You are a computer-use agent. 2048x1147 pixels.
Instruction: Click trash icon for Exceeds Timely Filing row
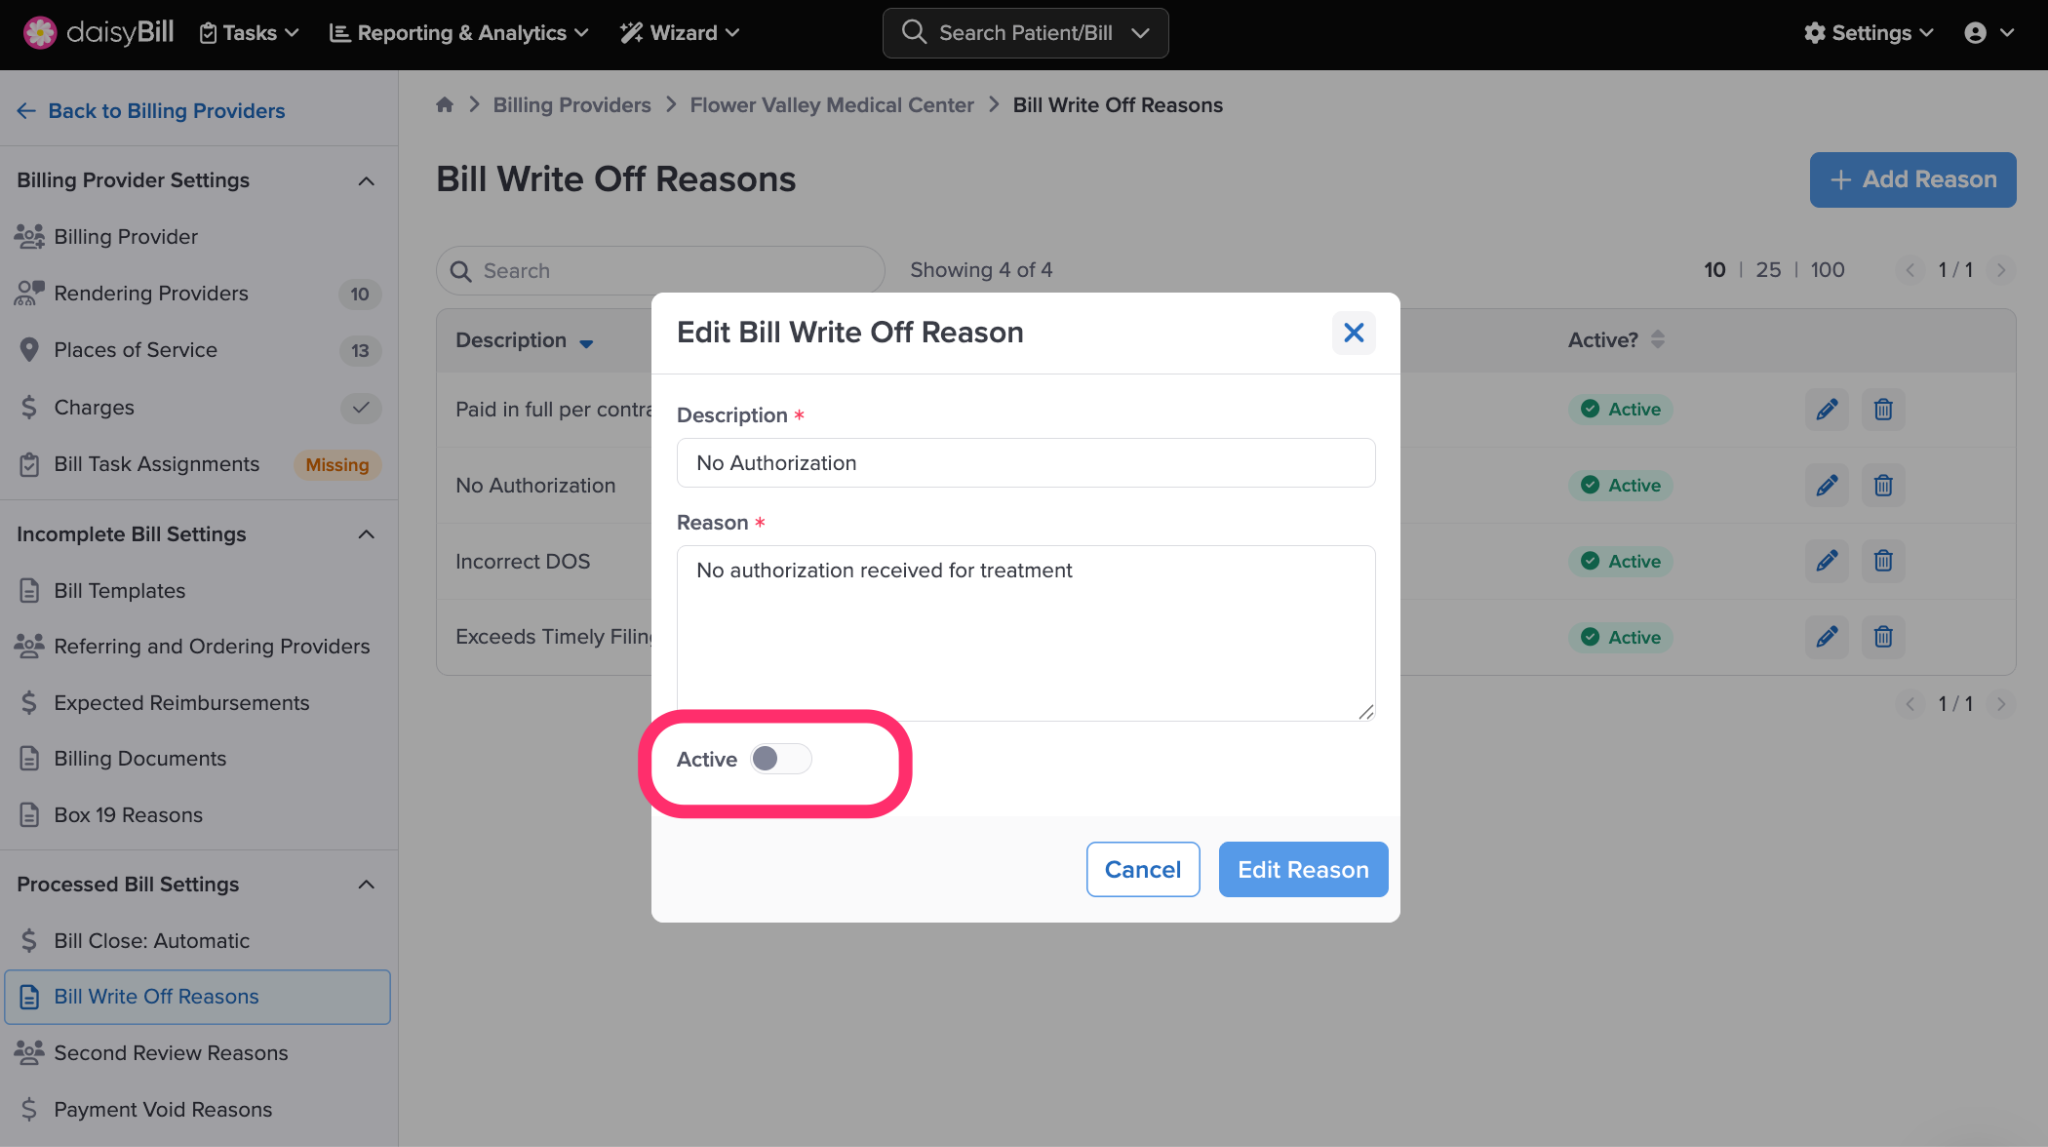coord(1883,637)
